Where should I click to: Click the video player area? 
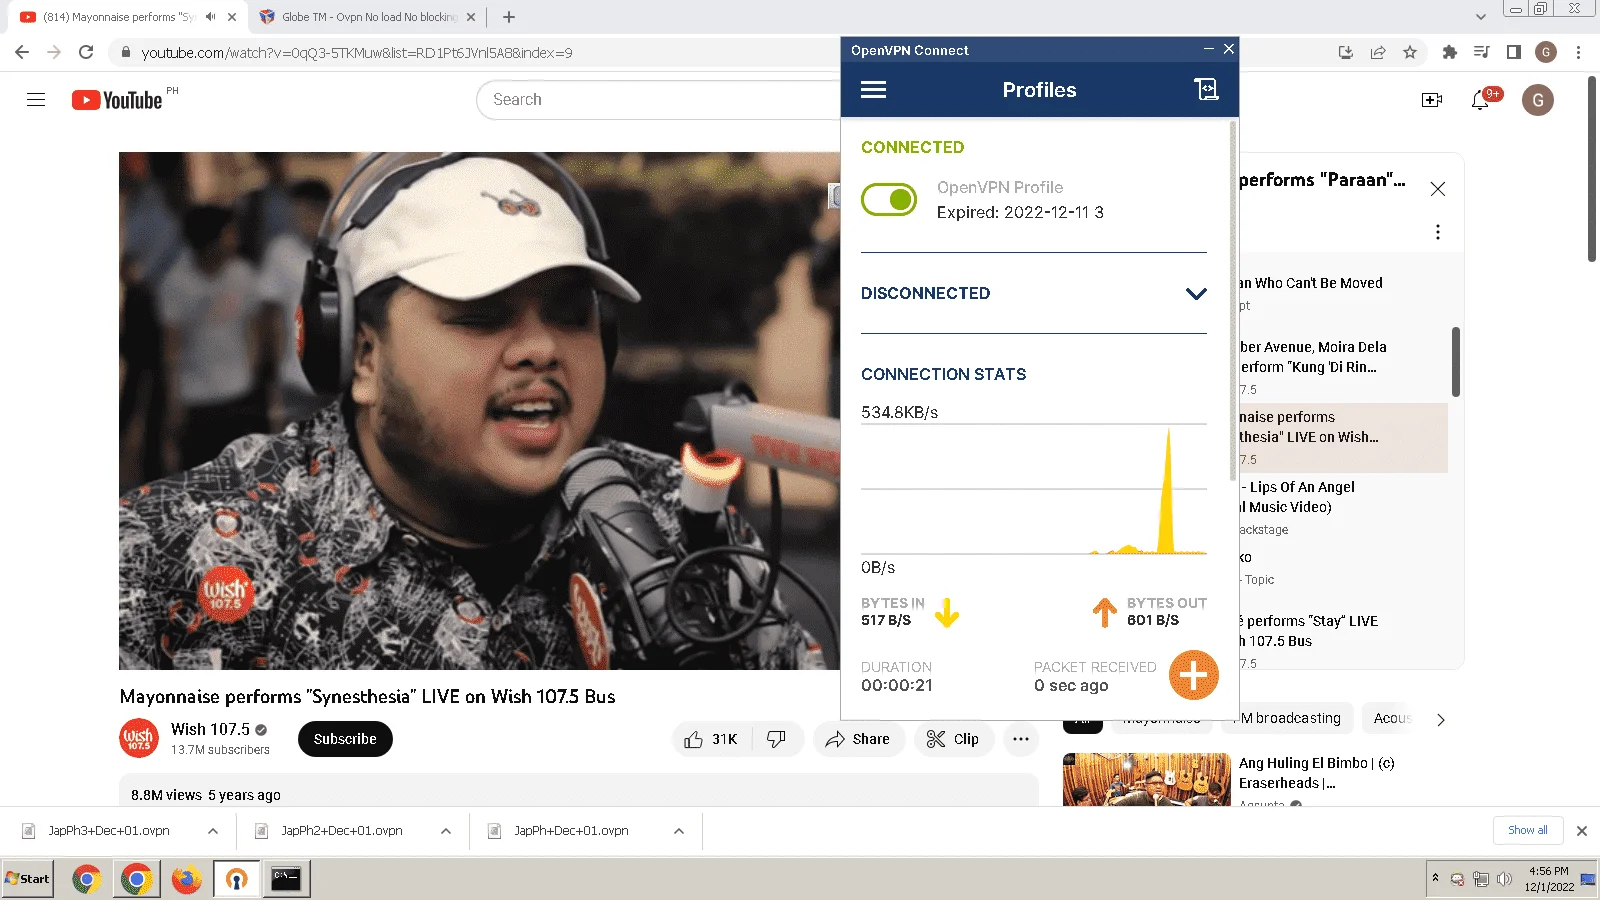[479, 411]
